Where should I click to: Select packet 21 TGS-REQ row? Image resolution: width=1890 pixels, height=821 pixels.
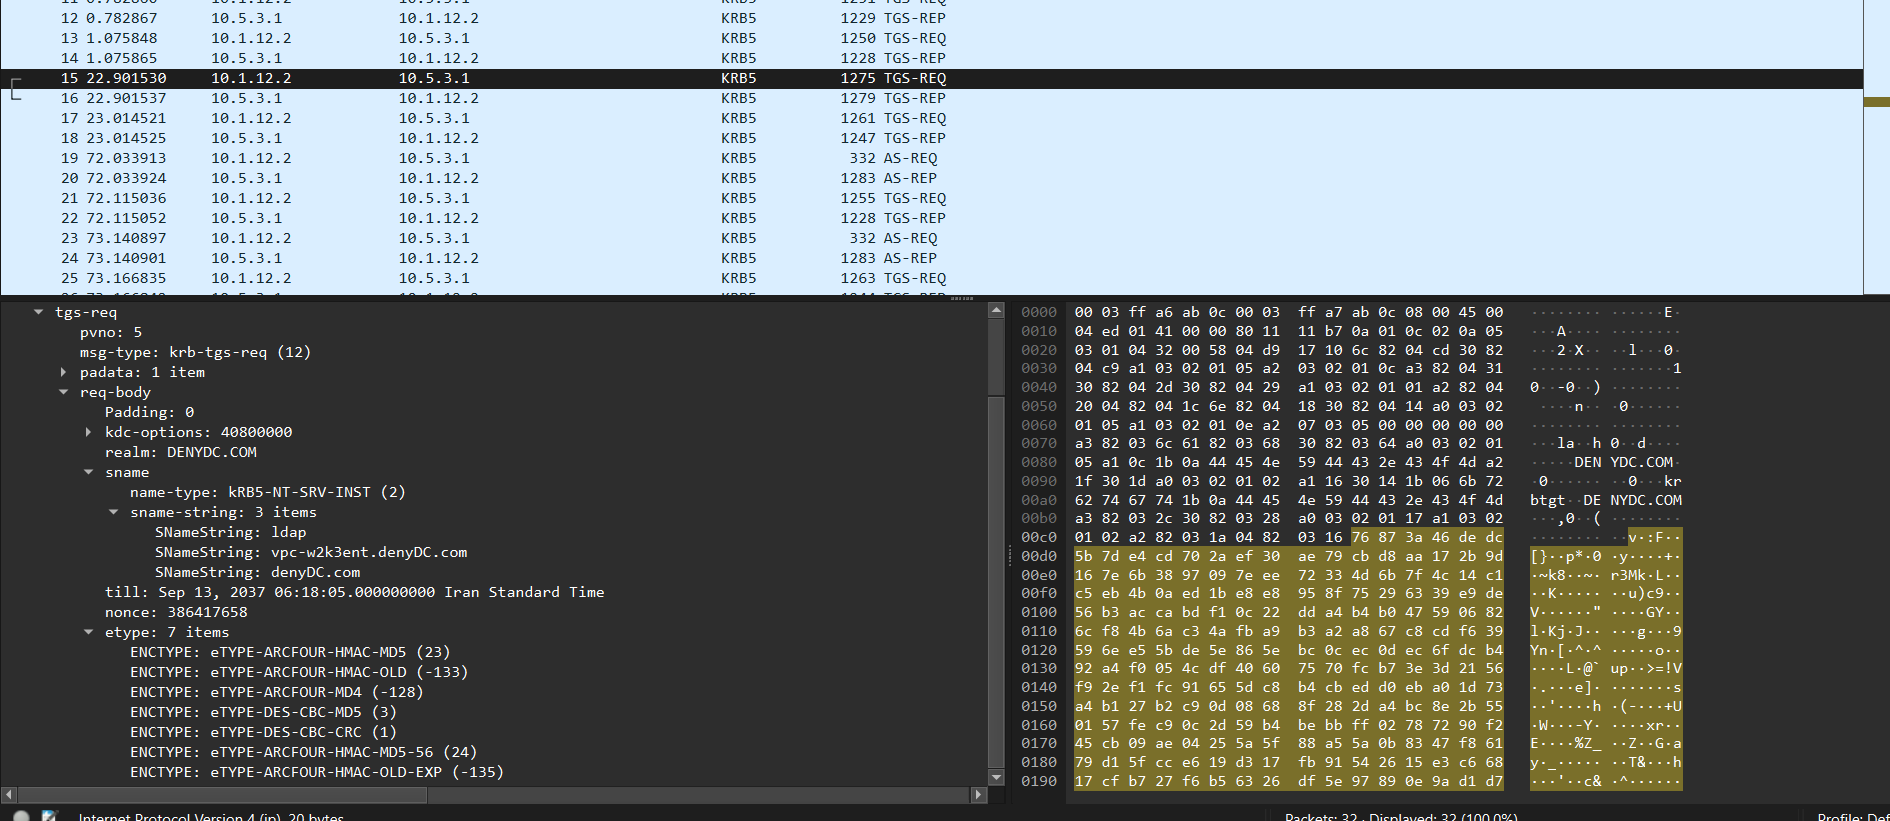coord(931,198)
